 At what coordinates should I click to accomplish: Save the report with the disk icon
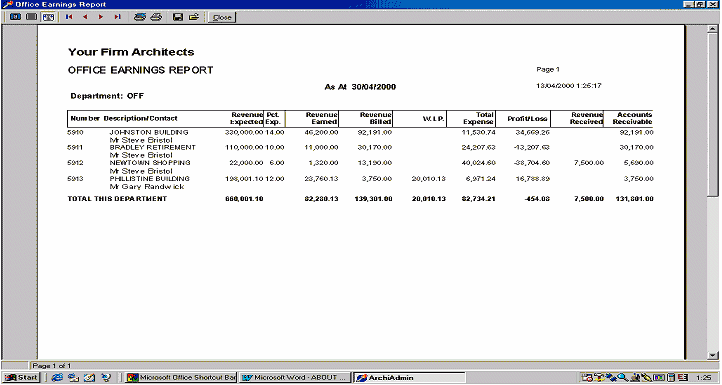point(178,17)
